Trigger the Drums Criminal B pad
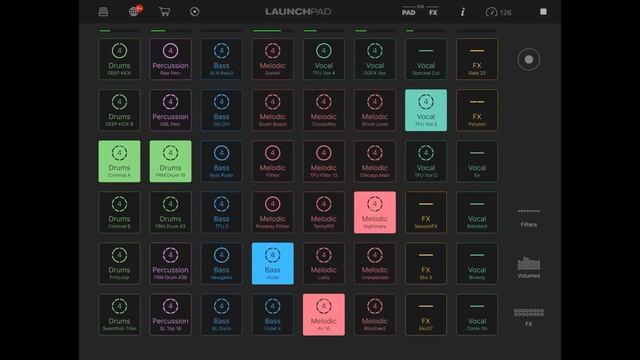This screenshot has width=640, height=360. 119,212
